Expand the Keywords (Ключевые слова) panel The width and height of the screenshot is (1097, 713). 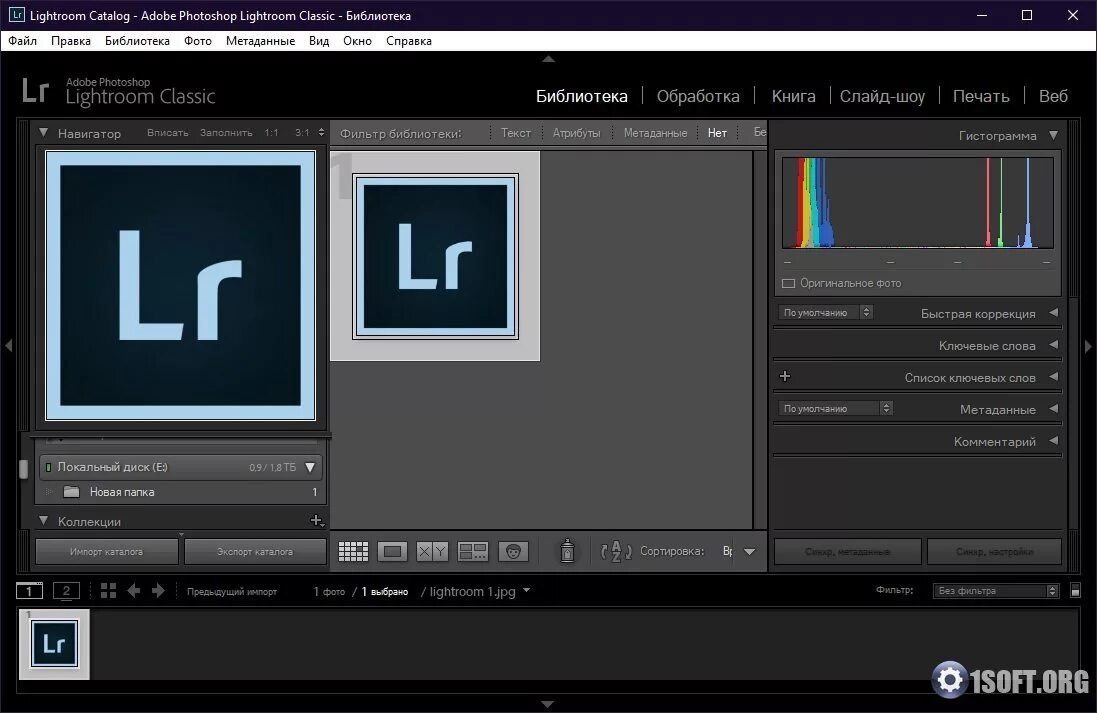pos(1054,345)
